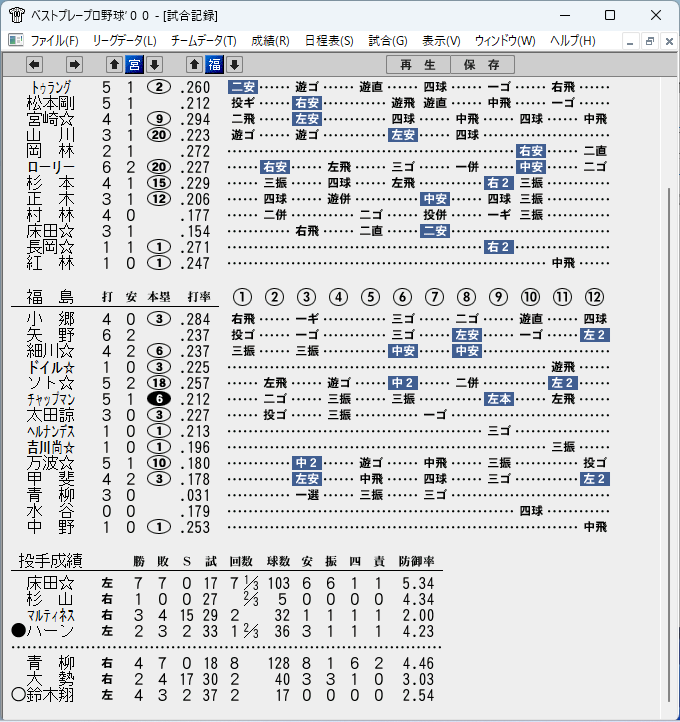Click the 再生 replay button
Screen dimensions: 680x722
coord(418,65)
